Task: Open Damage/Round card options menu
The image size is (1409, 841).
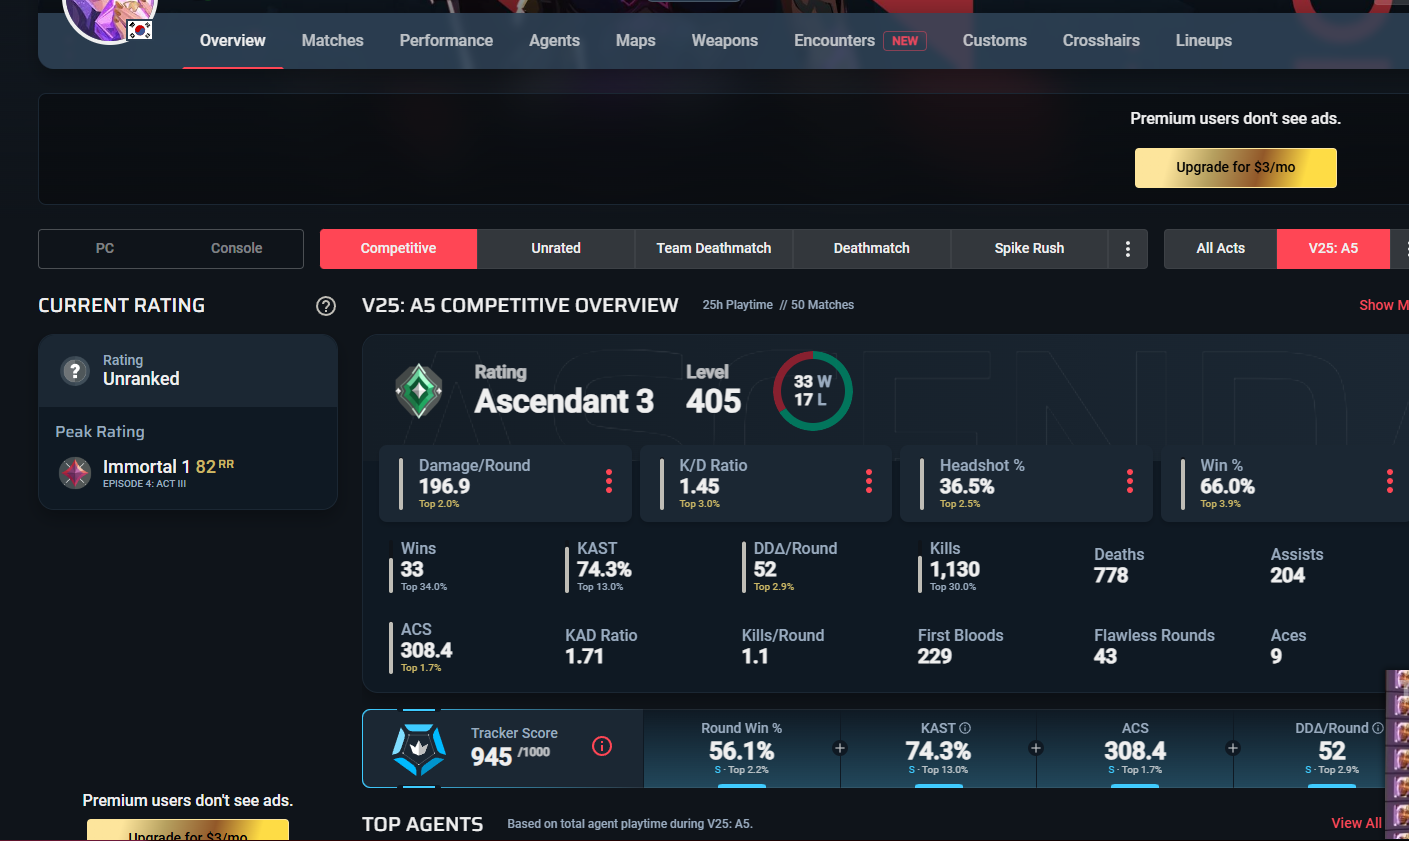Action: (x=608, y=482)
